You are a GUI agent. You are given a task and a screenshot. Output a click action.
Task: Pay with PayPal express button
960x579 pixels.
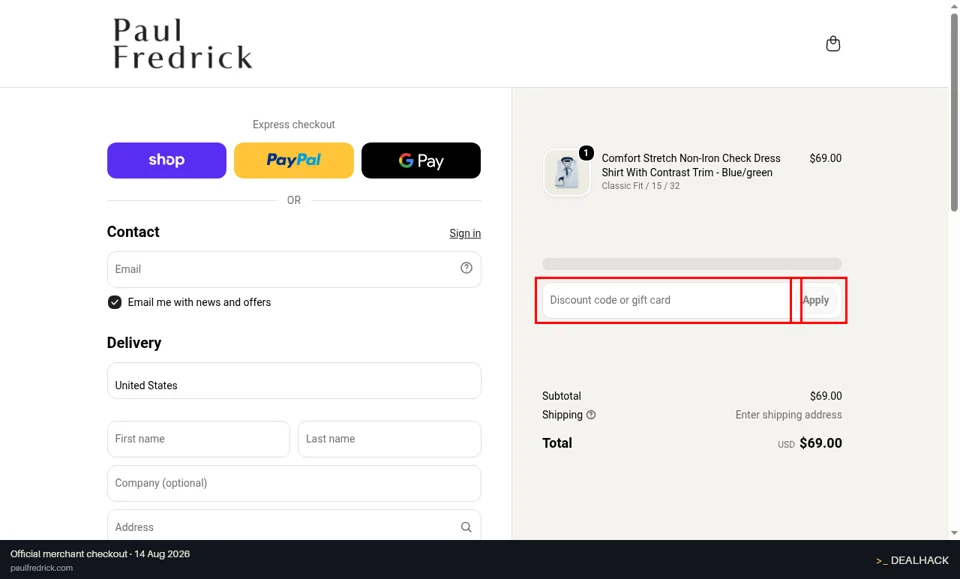(294, 160)
